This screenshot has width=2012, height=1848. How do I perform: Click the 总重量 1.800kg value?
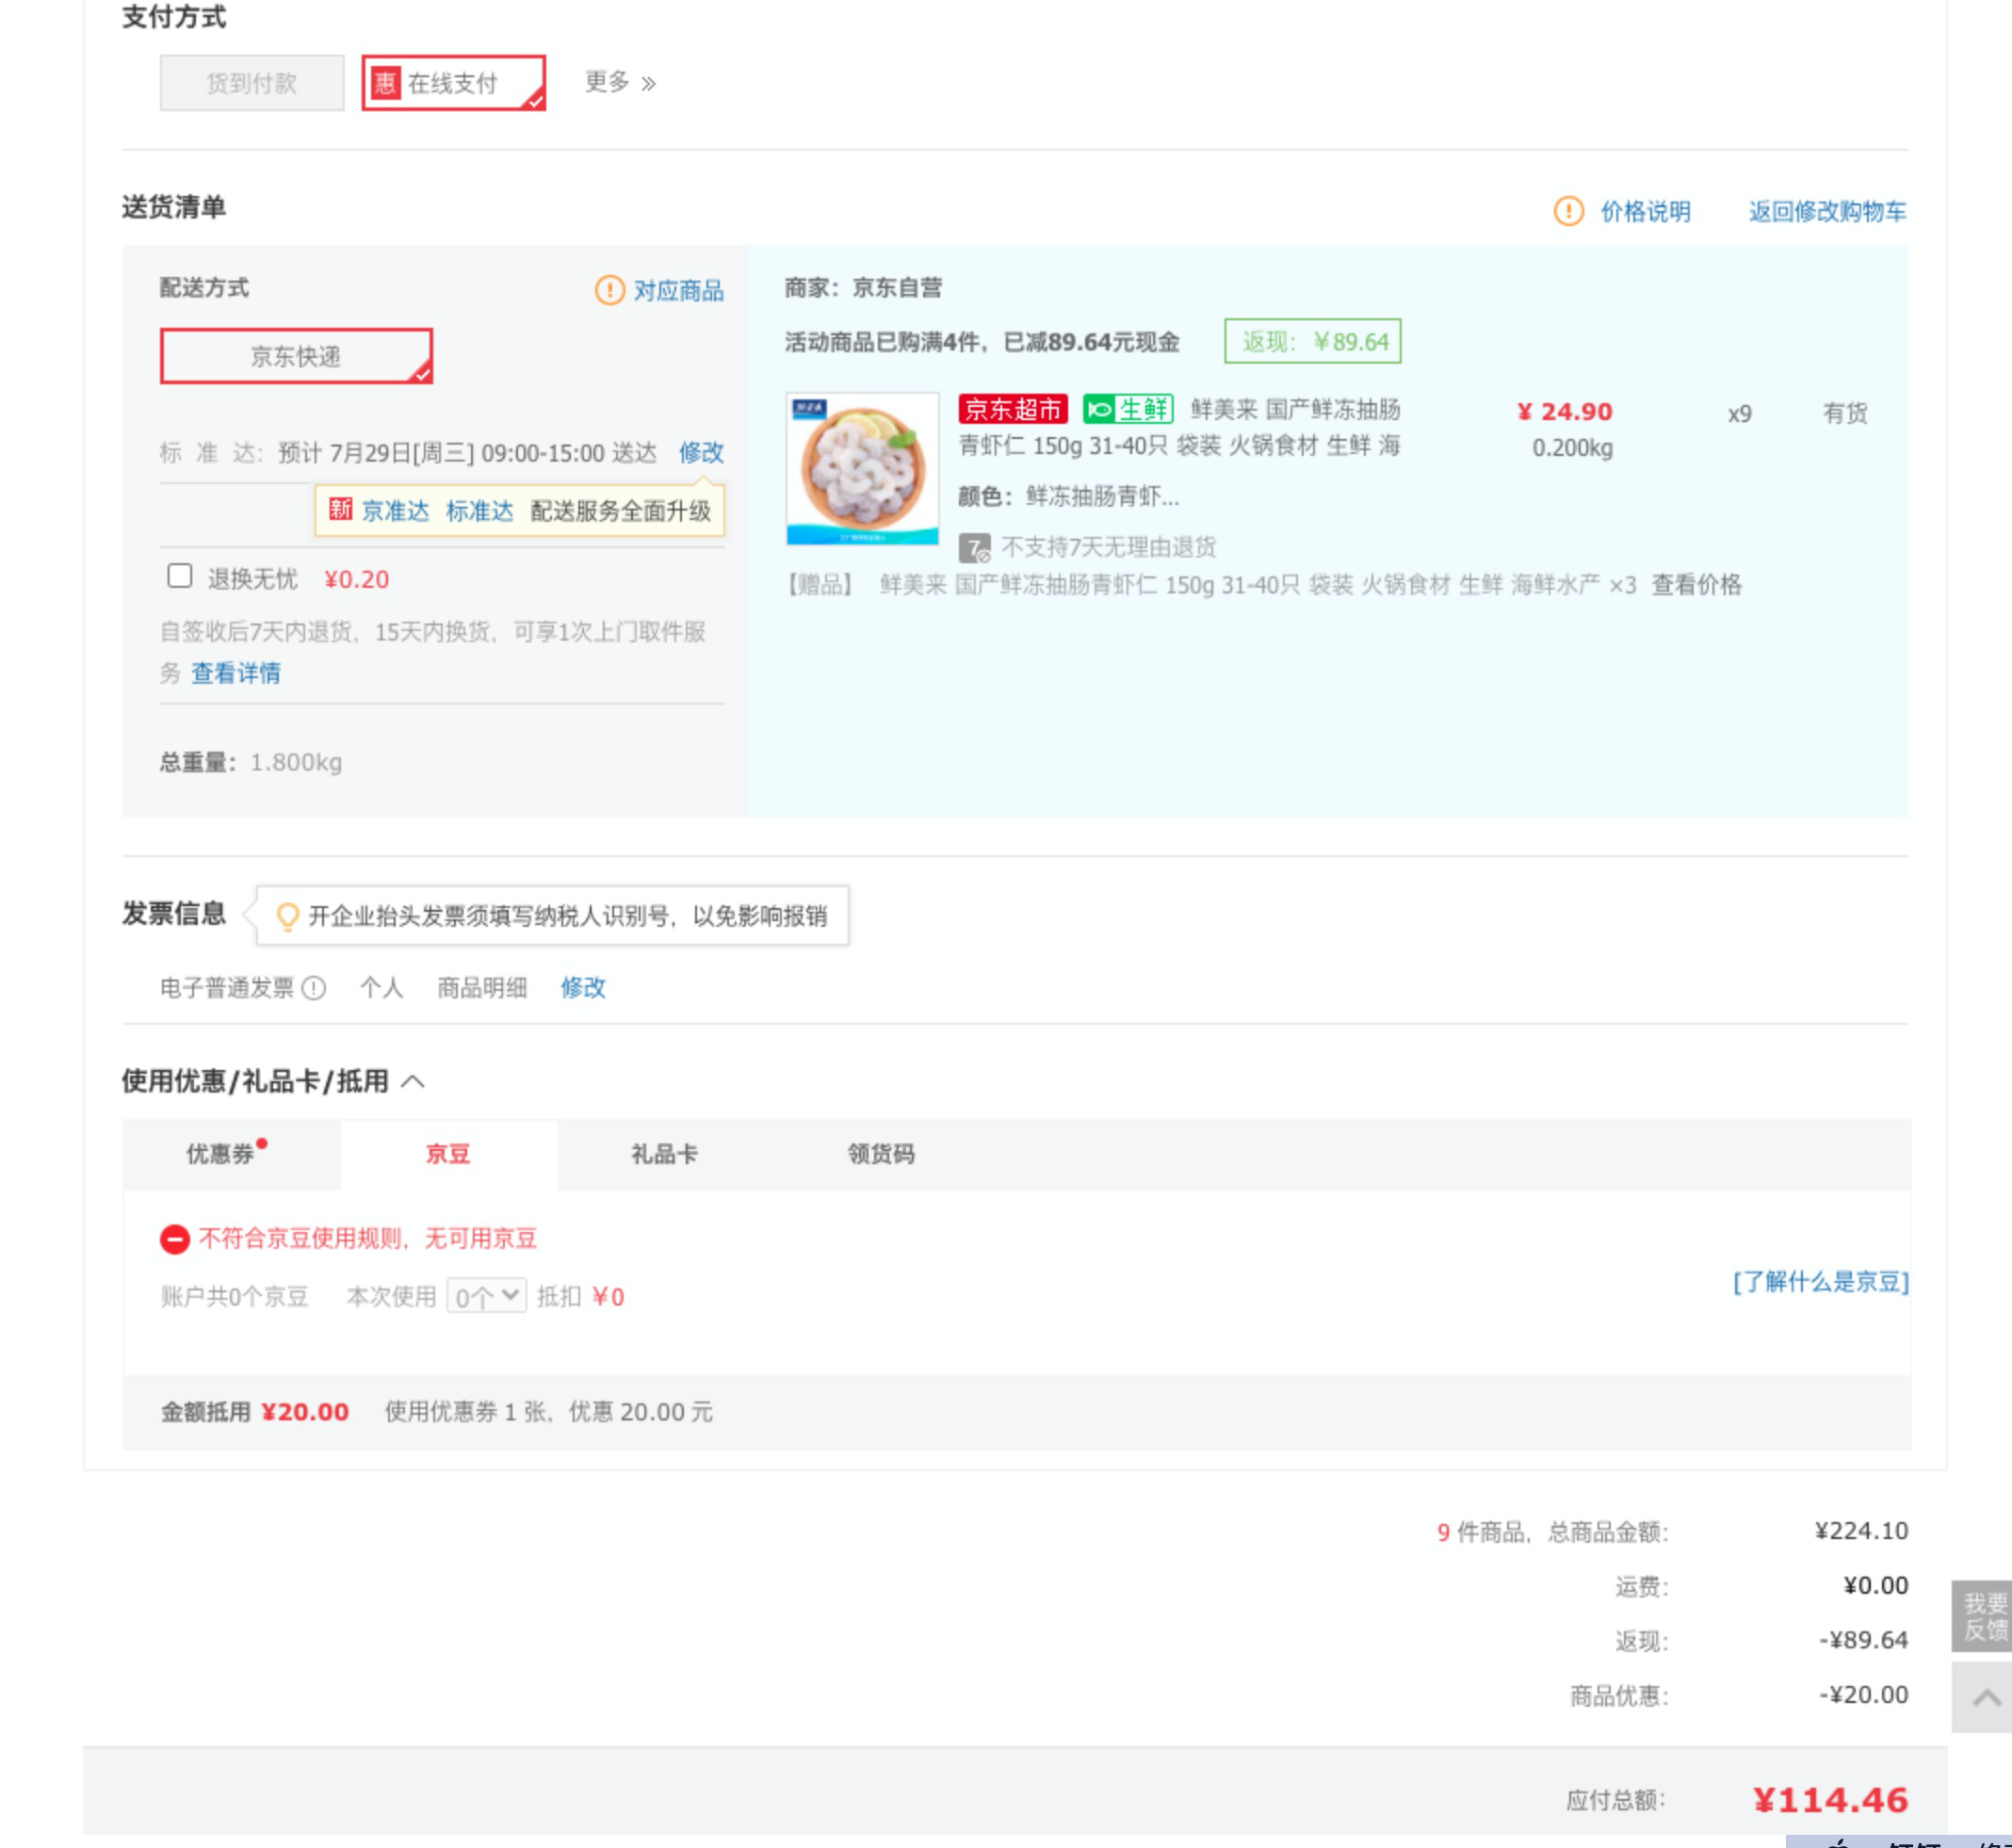[x=296, y=762]
